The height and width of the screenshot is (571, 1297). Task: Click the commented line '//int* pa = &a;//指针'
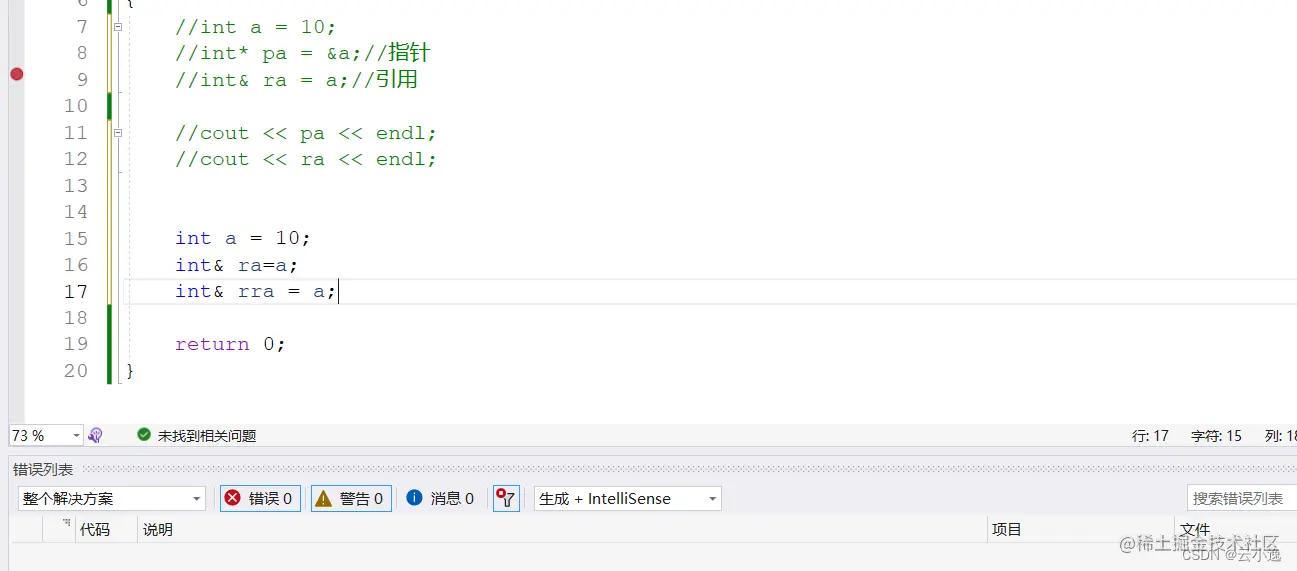303,53
